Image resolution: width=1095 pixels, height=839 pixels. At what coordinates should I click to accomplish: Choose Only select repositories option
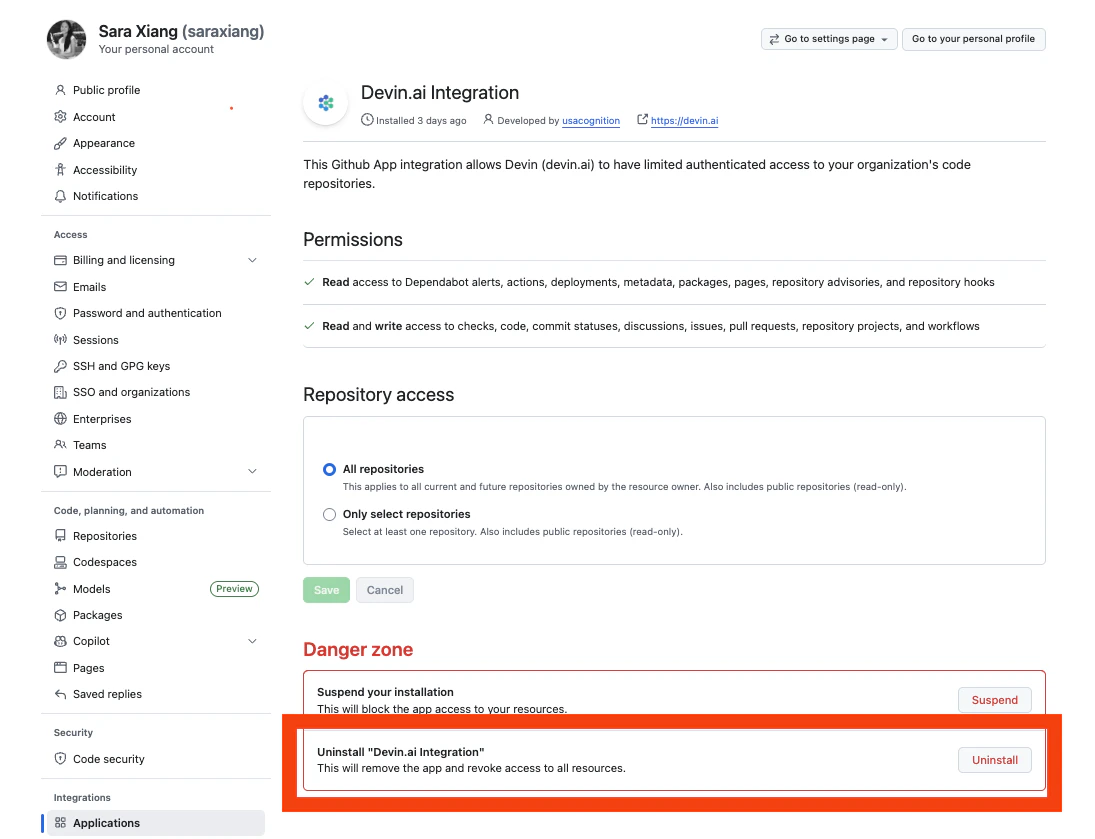point(329,514)
